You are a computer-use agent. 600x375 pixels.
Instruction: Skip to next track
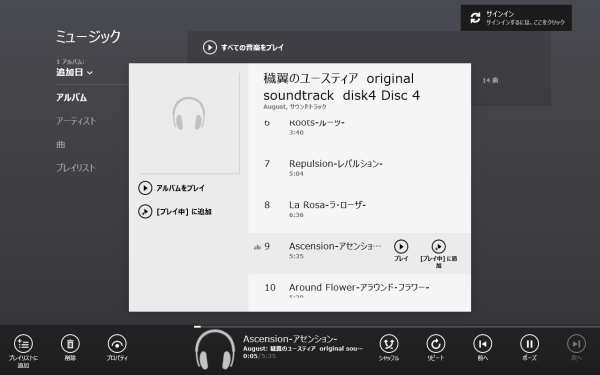[576, 344]
